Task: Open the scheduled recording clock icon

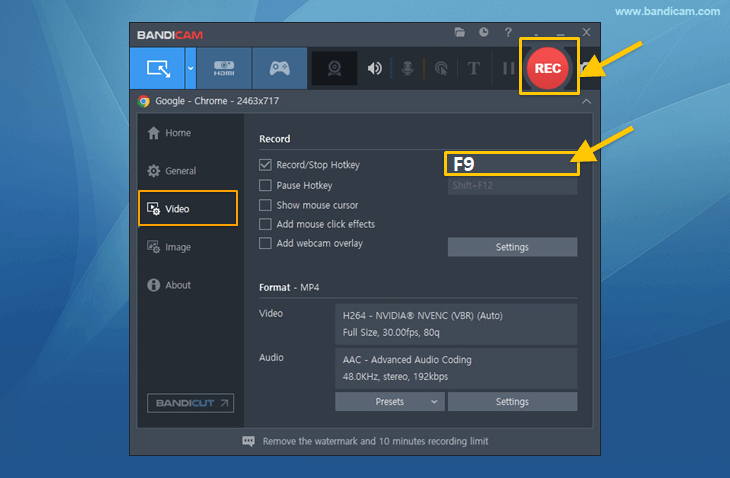Action: click(x=484, y=32)
